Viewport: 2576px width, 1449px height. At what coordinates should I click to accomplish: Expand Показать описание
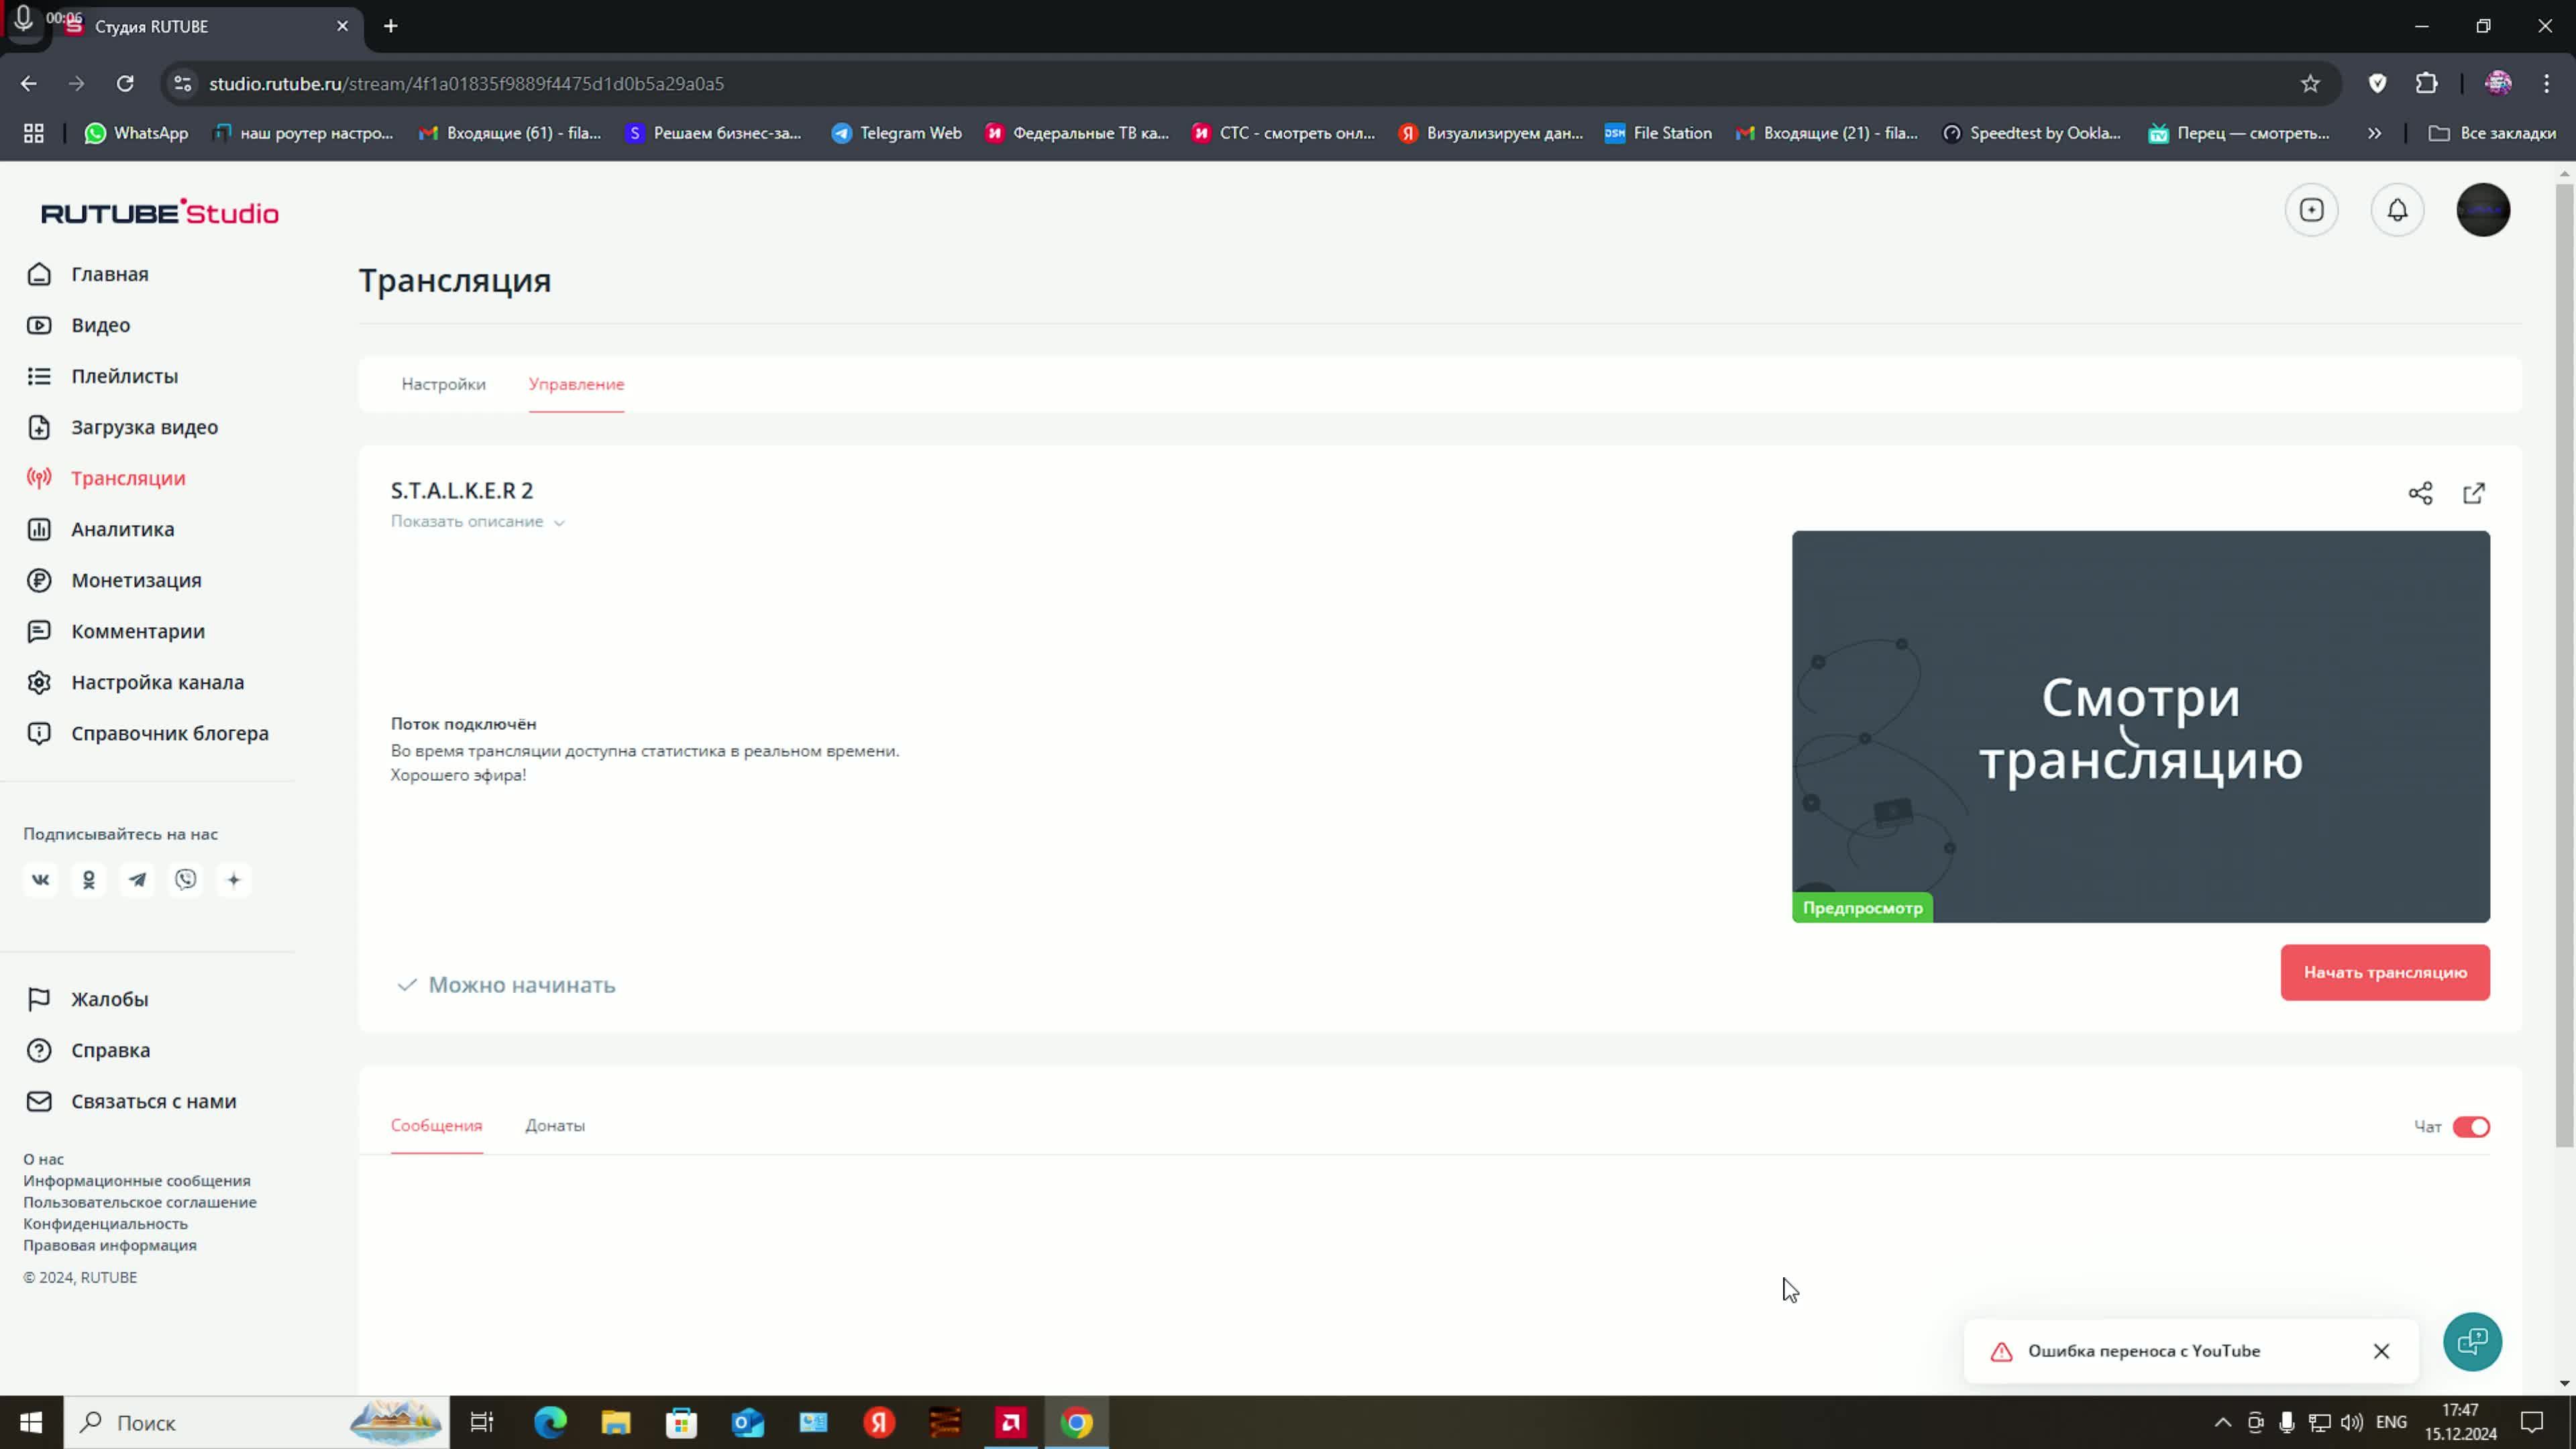477,522
